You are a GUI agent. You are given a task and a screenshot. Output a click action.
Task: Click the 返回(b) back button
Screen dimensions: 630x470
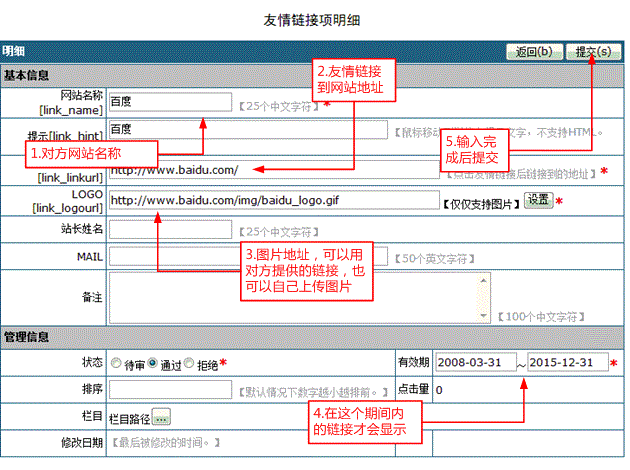[x=534, y=52]
